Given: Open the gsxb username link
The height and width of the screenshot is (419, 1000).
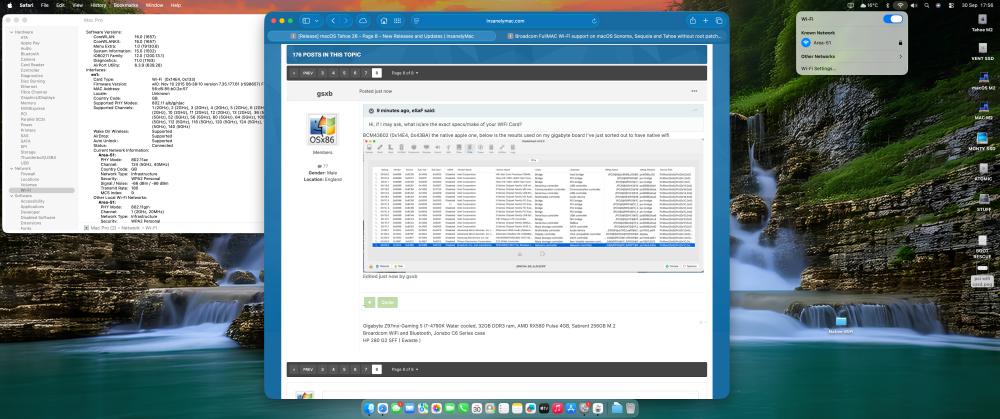Looking at the screenshot, I should [324, 94].
